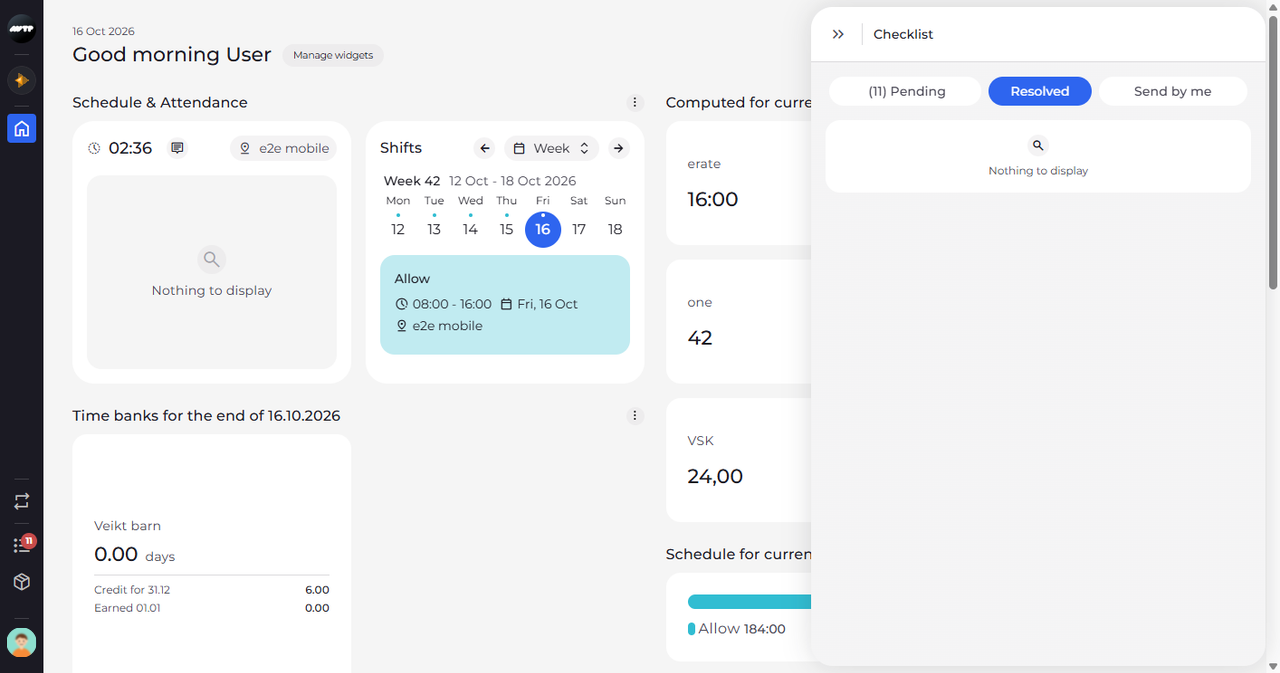
Task: Click the Allow schedule progress bar
Action: tap(749, 601)
